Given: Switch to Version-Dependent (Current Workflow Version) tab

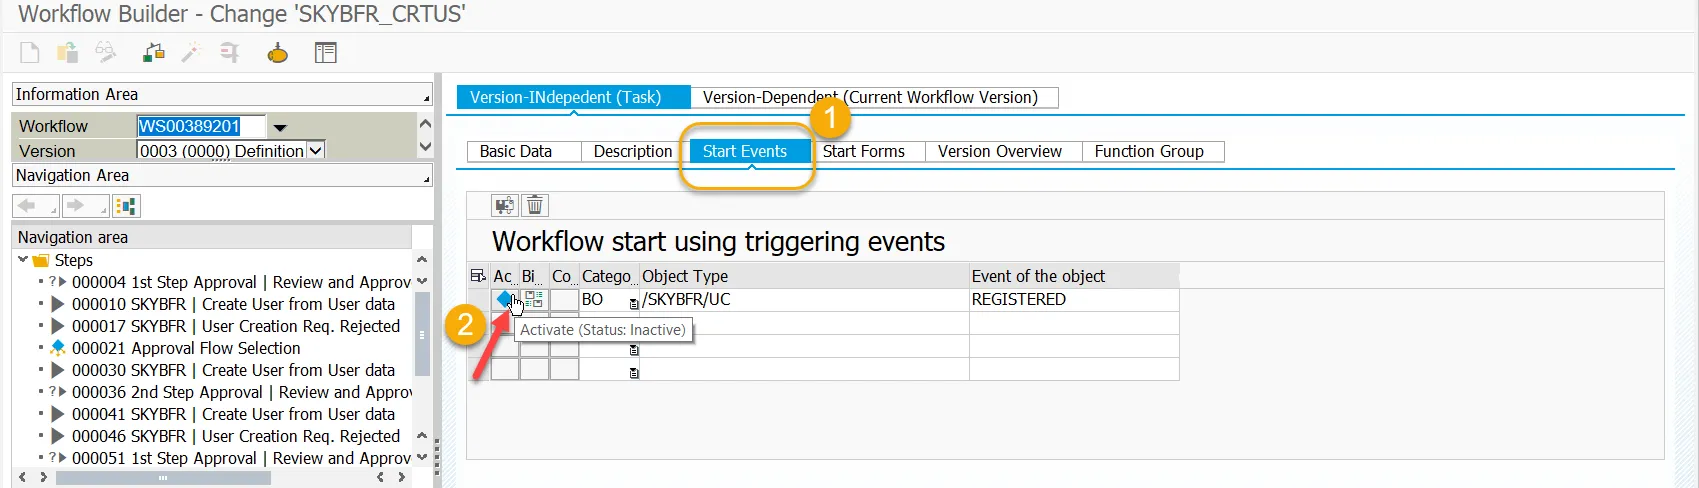Looking at the screenshot, I should pos(874,97).
